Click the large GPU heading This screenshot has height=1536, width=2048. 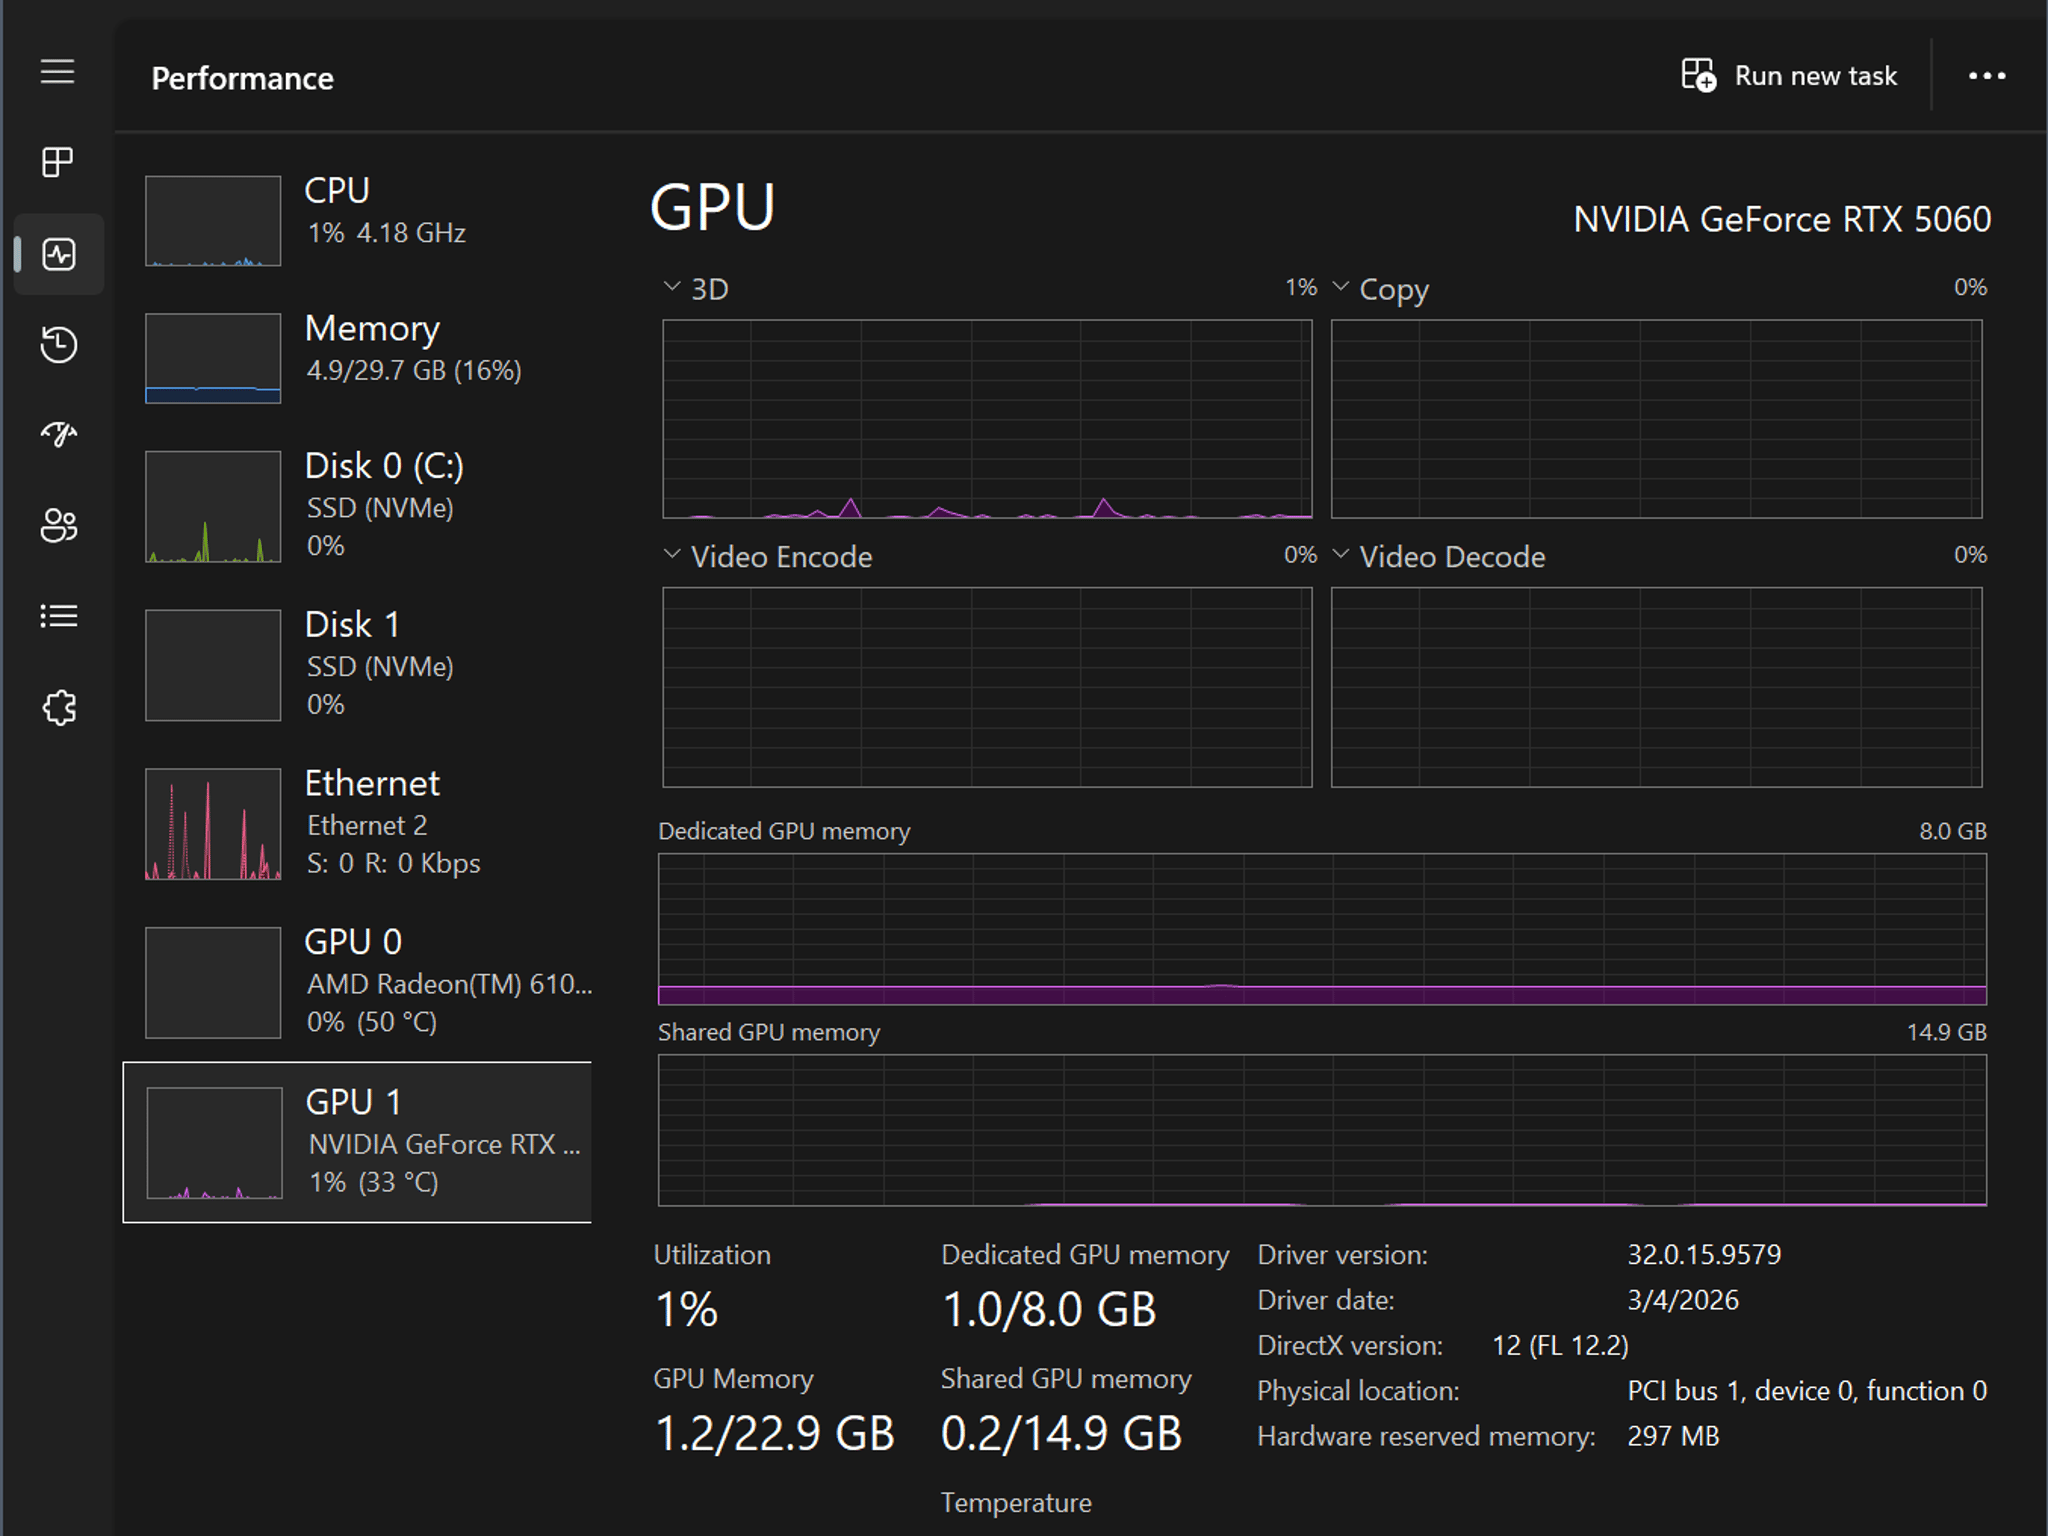[x=713, y=207]
